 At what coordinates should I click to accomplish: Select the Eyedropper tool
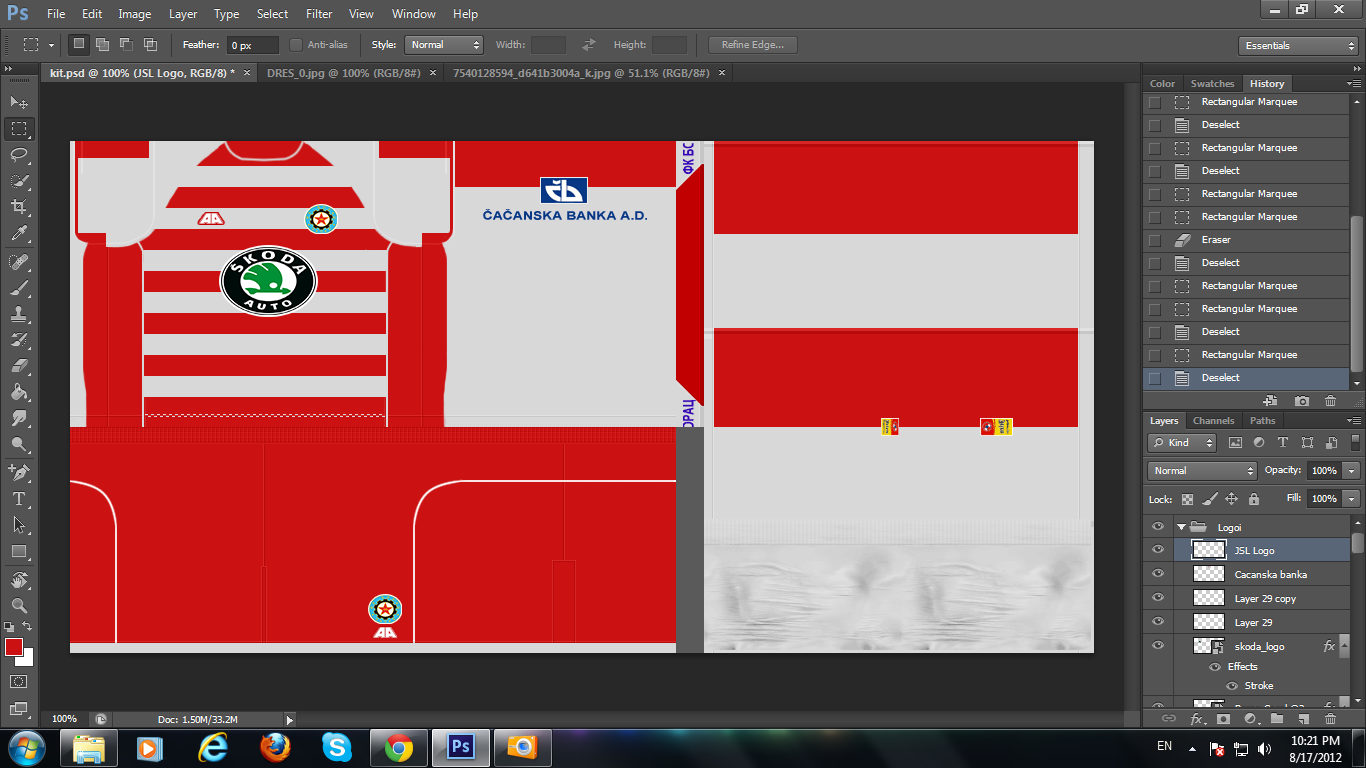click(19, 233)
